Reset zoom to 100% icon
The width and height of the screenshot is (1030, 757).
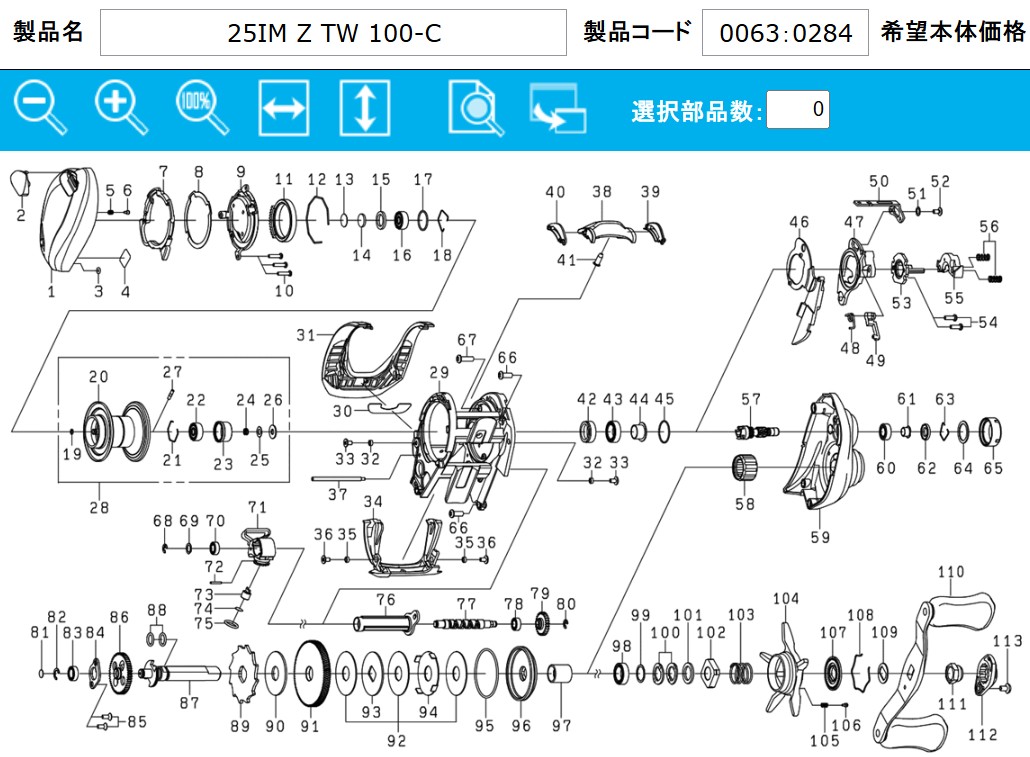(x=201, y=108)
